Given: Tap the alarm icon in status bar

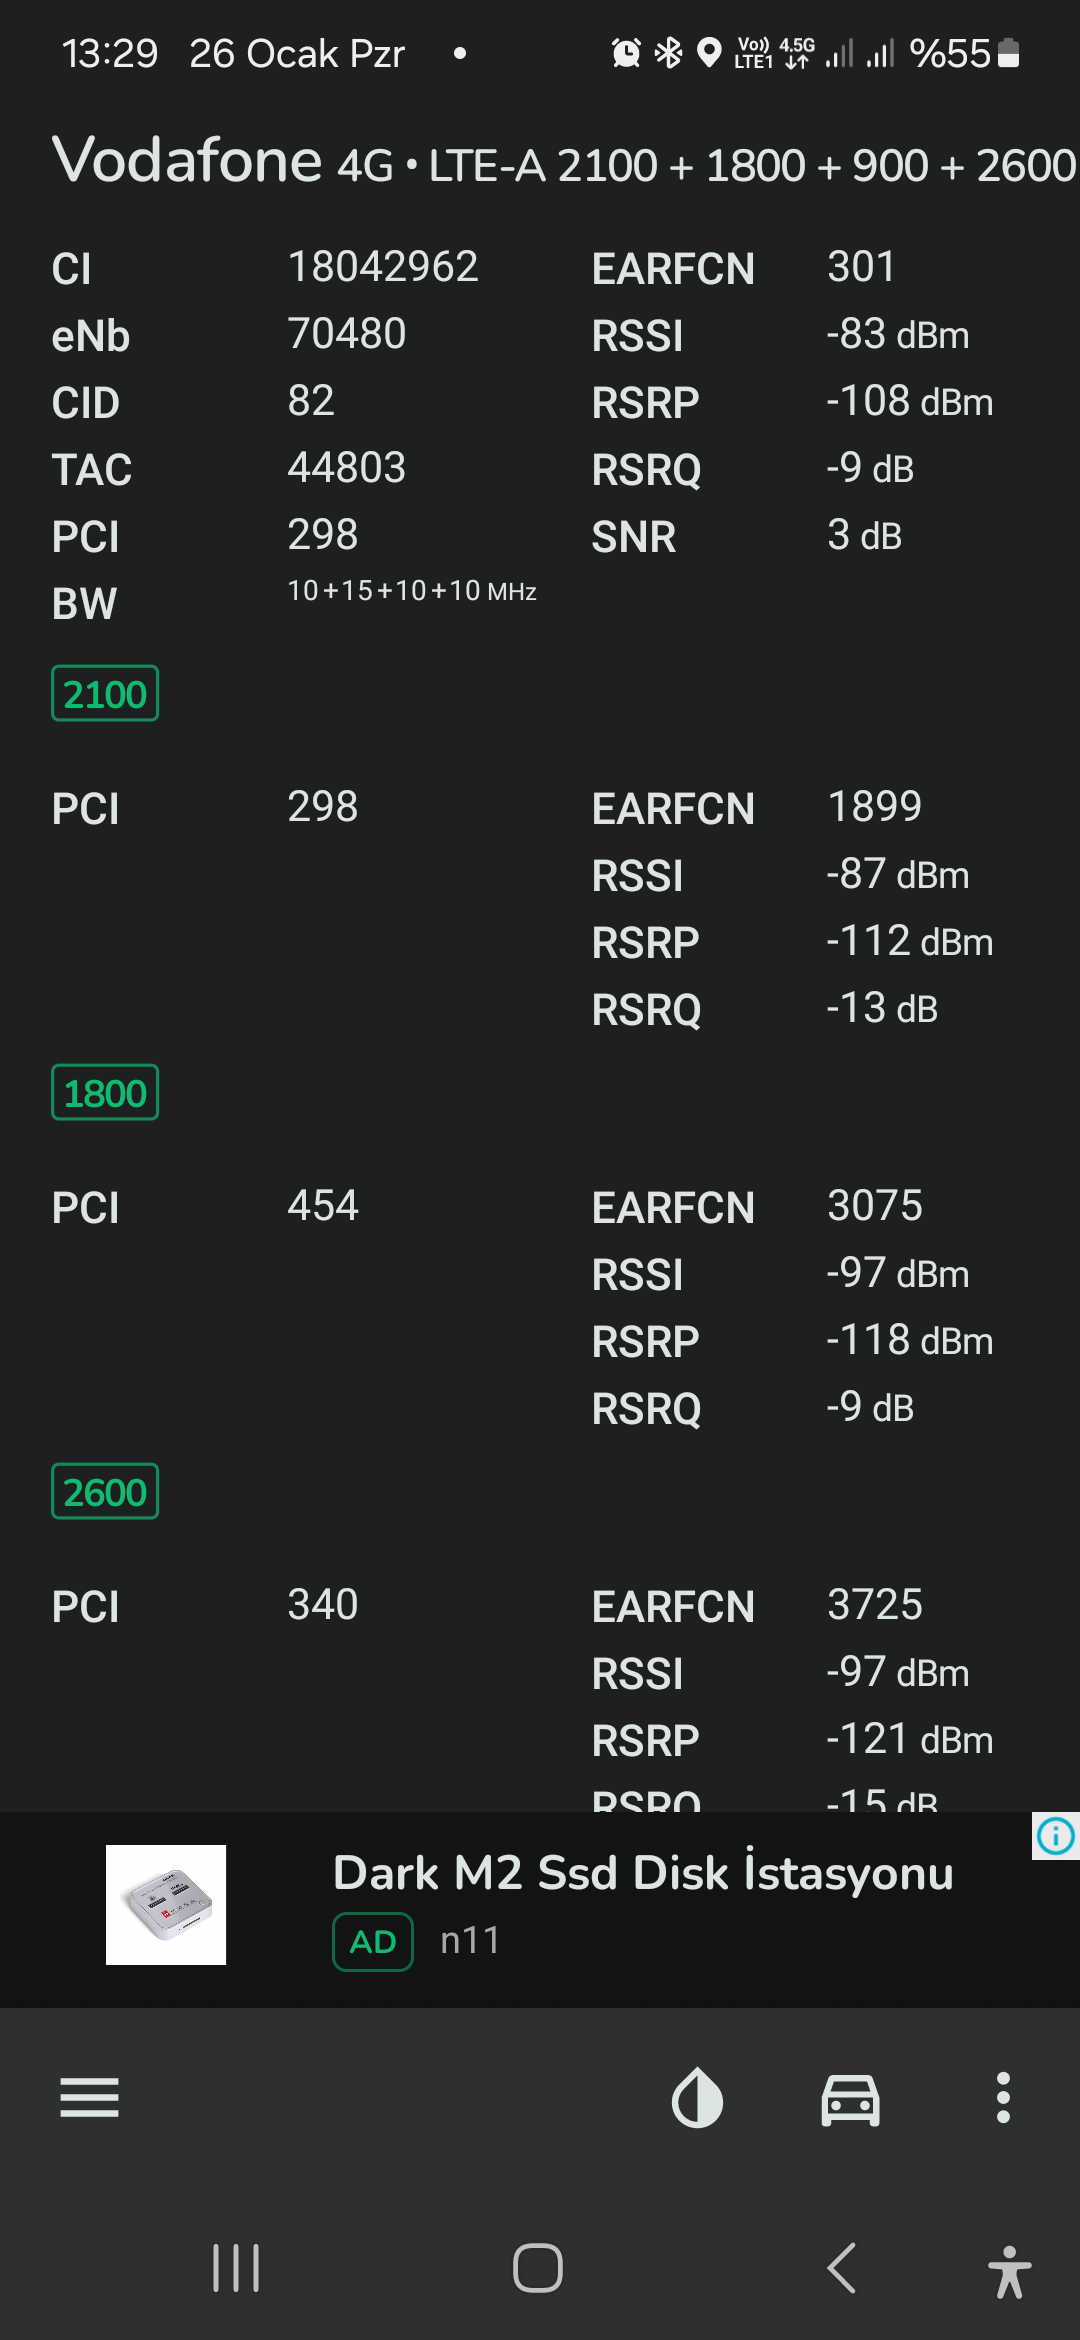Looking at the screenshot, I should (626, 52).
